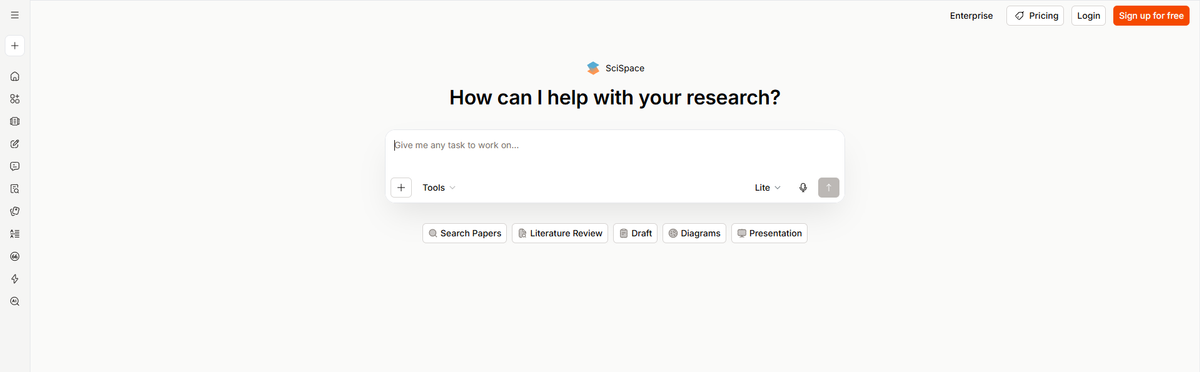Open Enterprise from the top bar
Image resolution: width=1200 pixels, height=372 pixels.
pyautogui.click(x=971, y=16)
